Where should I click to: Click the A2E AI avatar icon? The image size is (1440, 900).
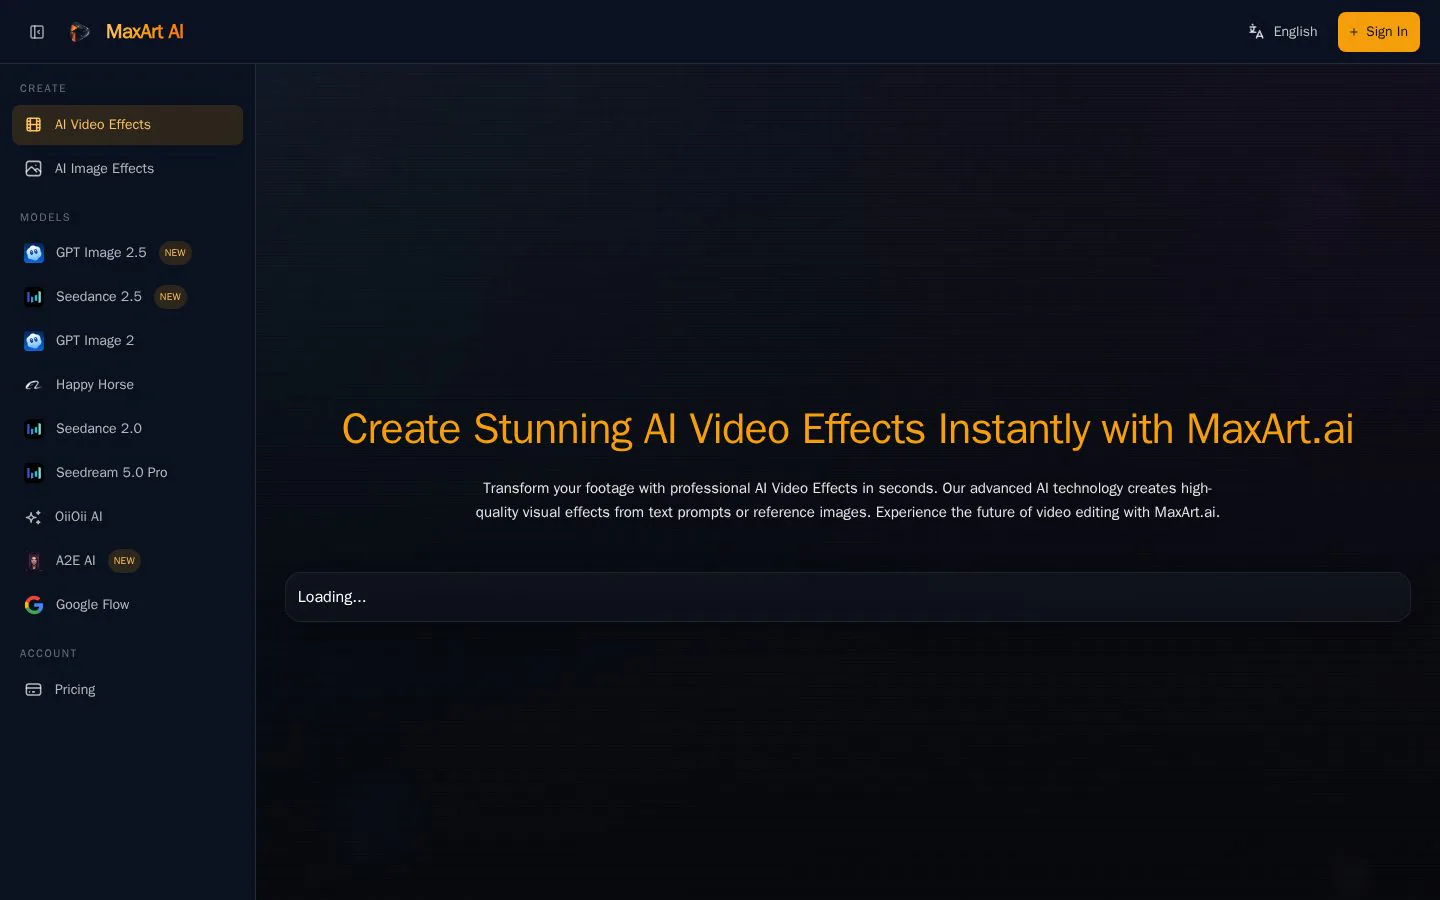pyautogui.click(x=34, y=561)
